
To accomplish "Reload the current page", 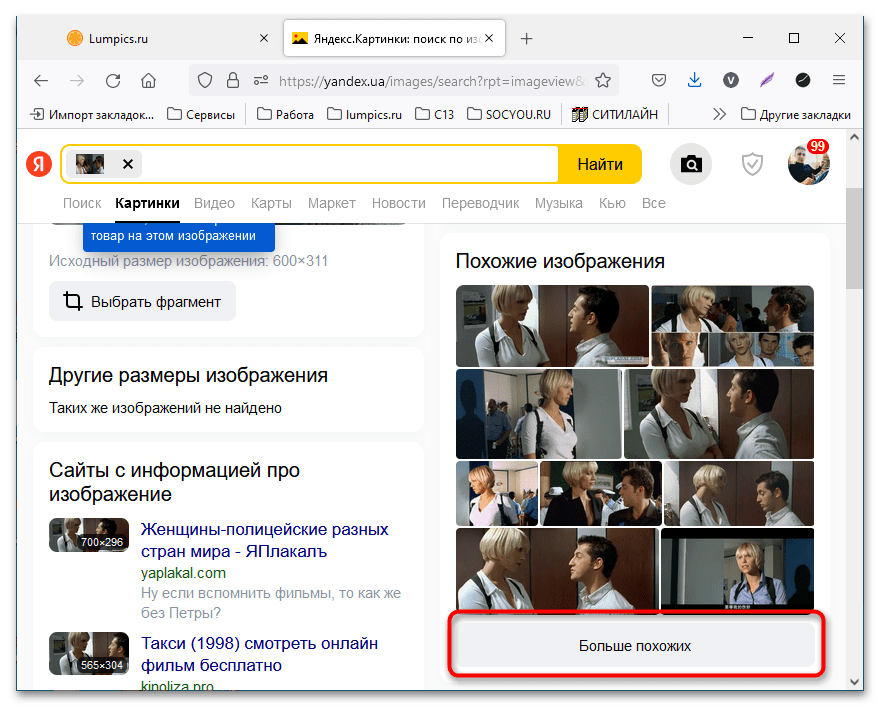I will pos(113,80).
